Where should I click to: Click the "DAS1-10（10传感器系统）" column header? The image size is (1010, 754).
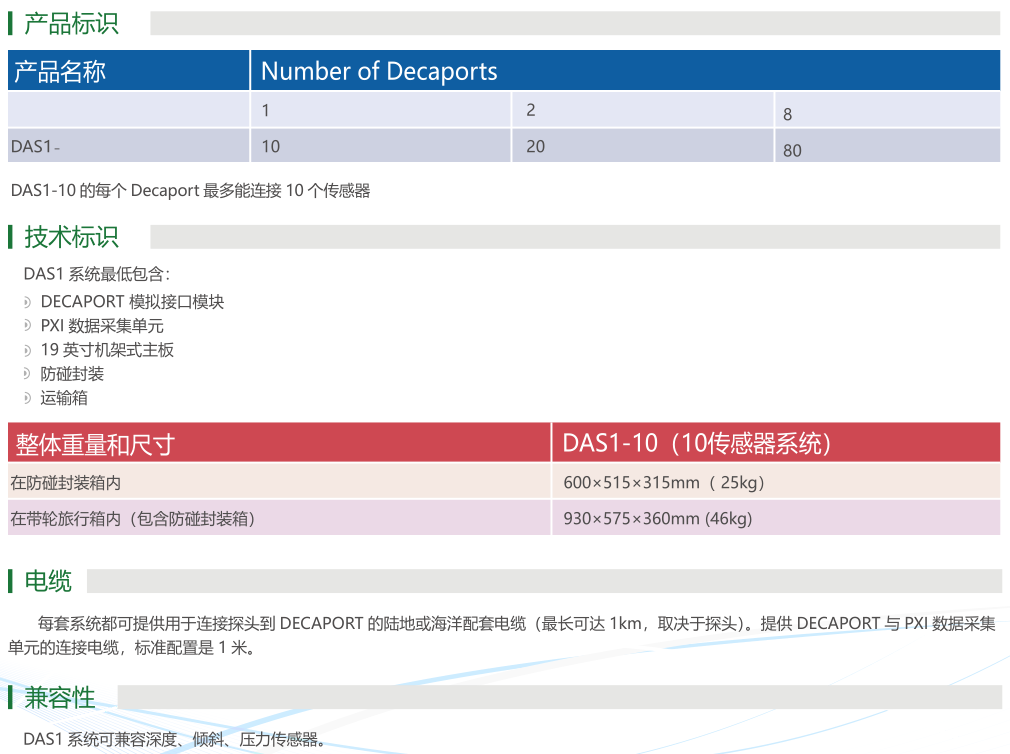coord(776,443)
